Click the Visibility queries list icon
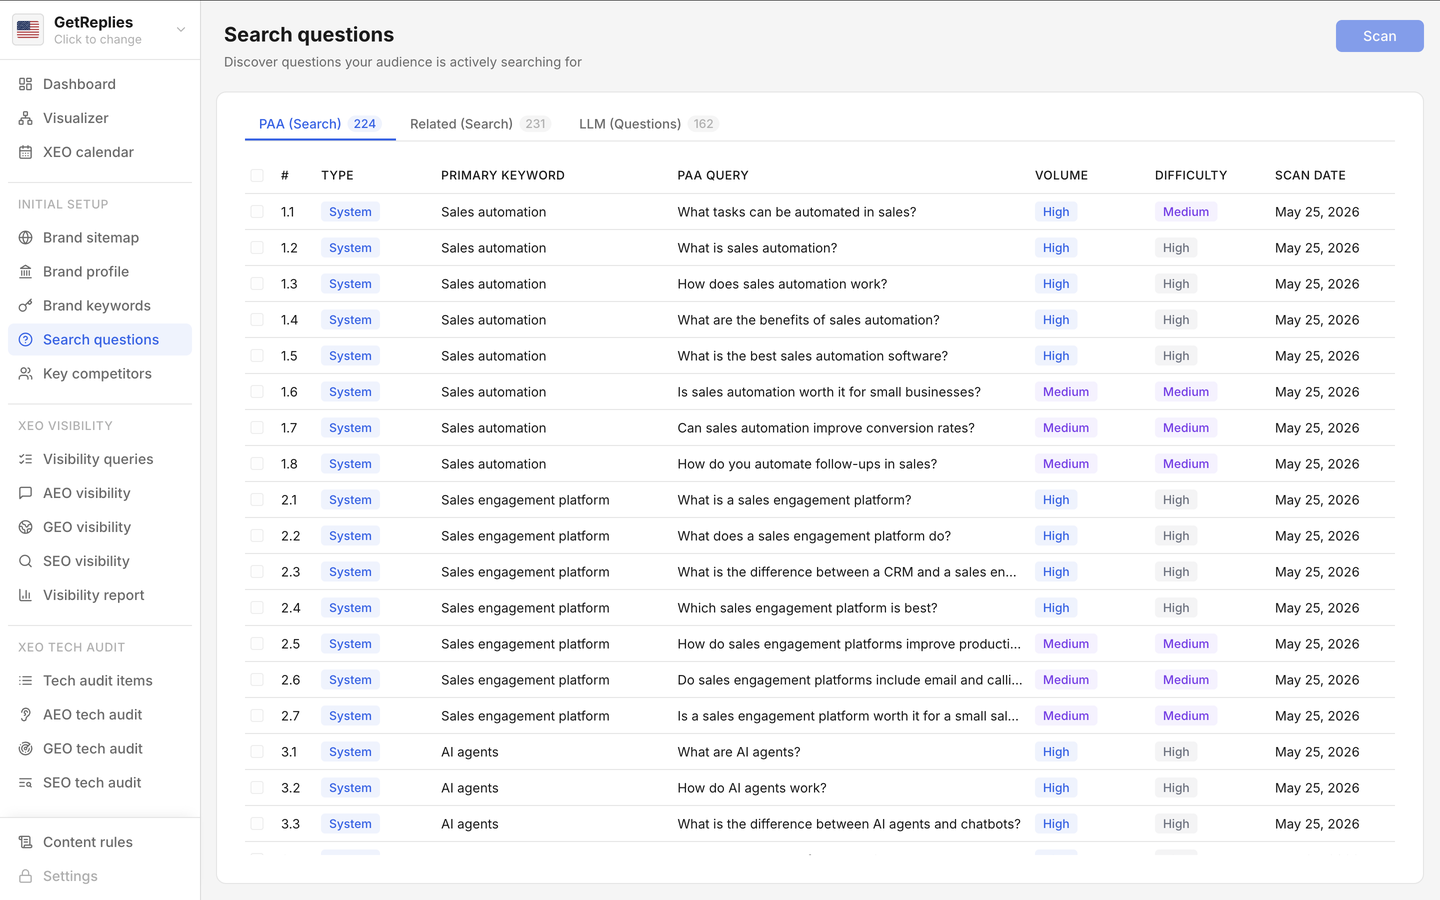 pyautogui.click(x=26, y=459)
